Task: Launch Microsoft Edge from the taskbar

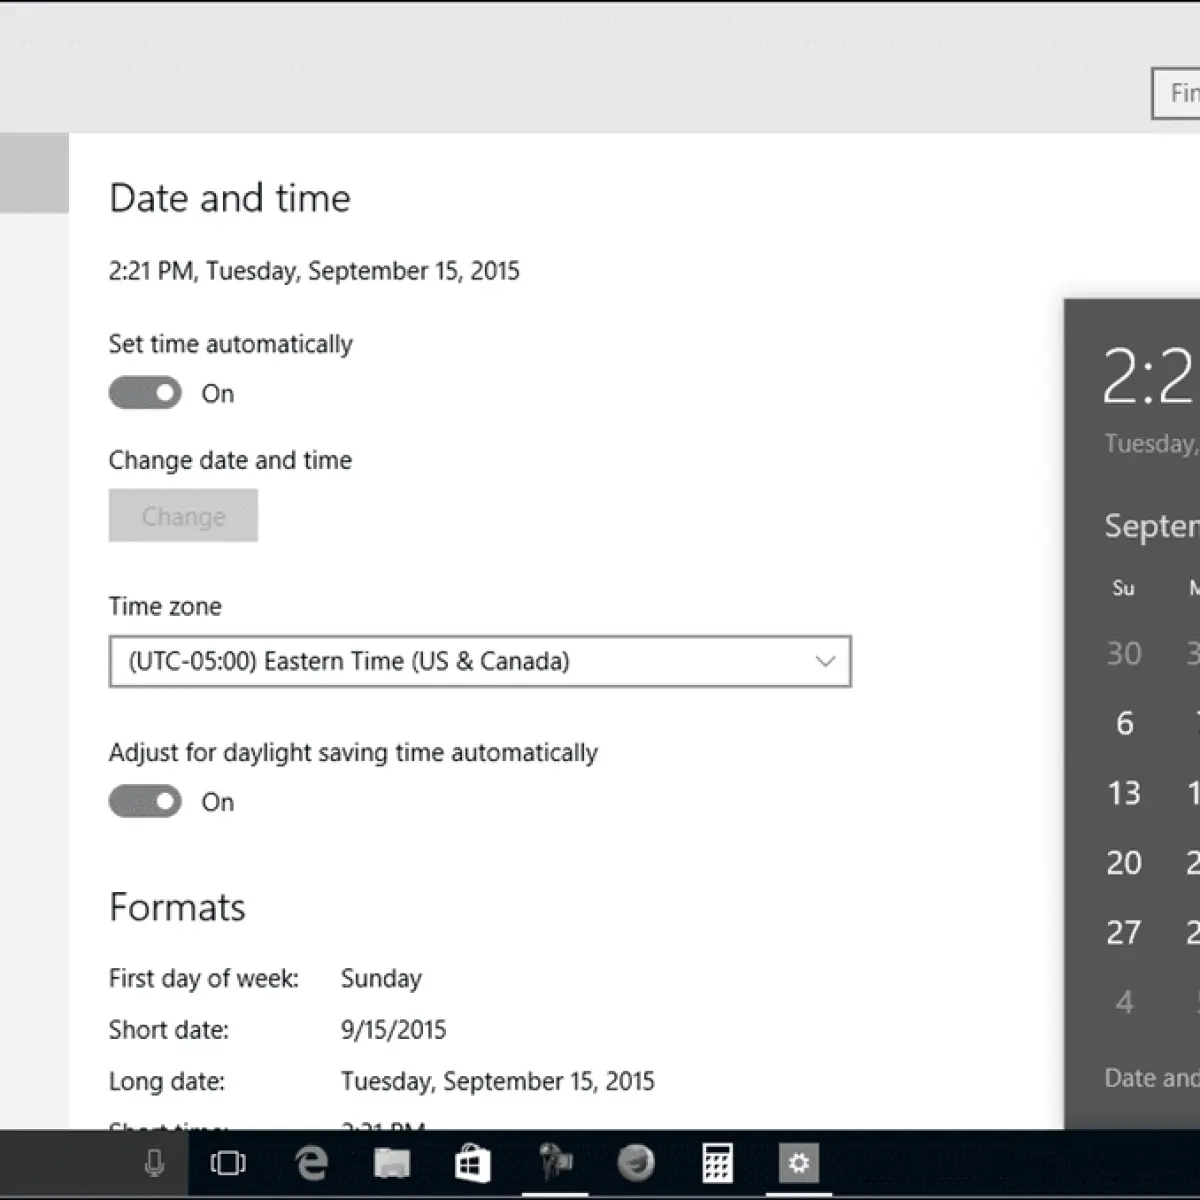Action: (311, 1163)
